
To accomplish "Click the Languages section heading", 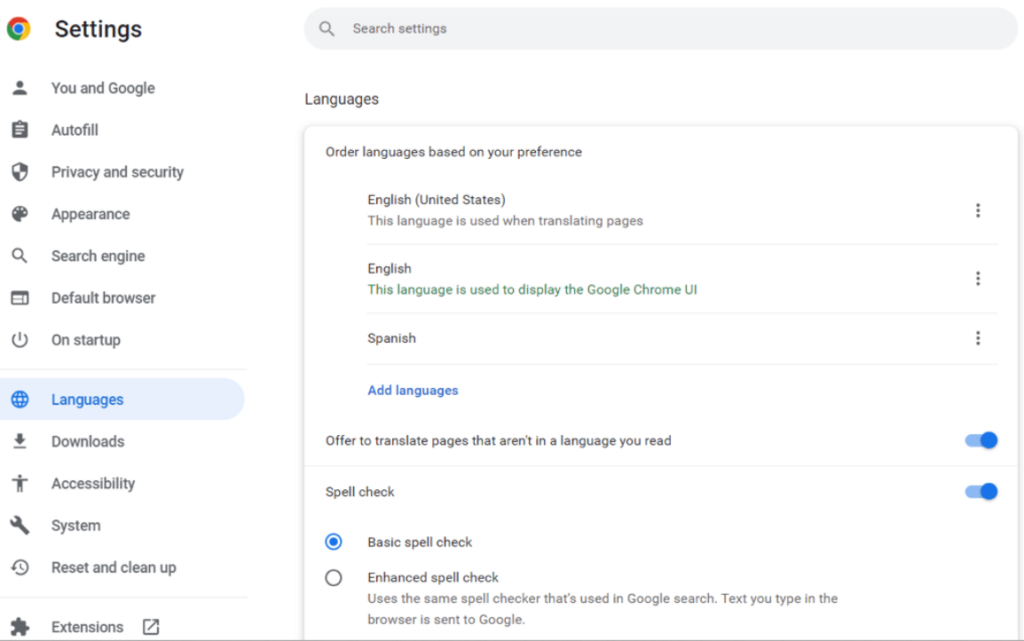I will [342, 99].
